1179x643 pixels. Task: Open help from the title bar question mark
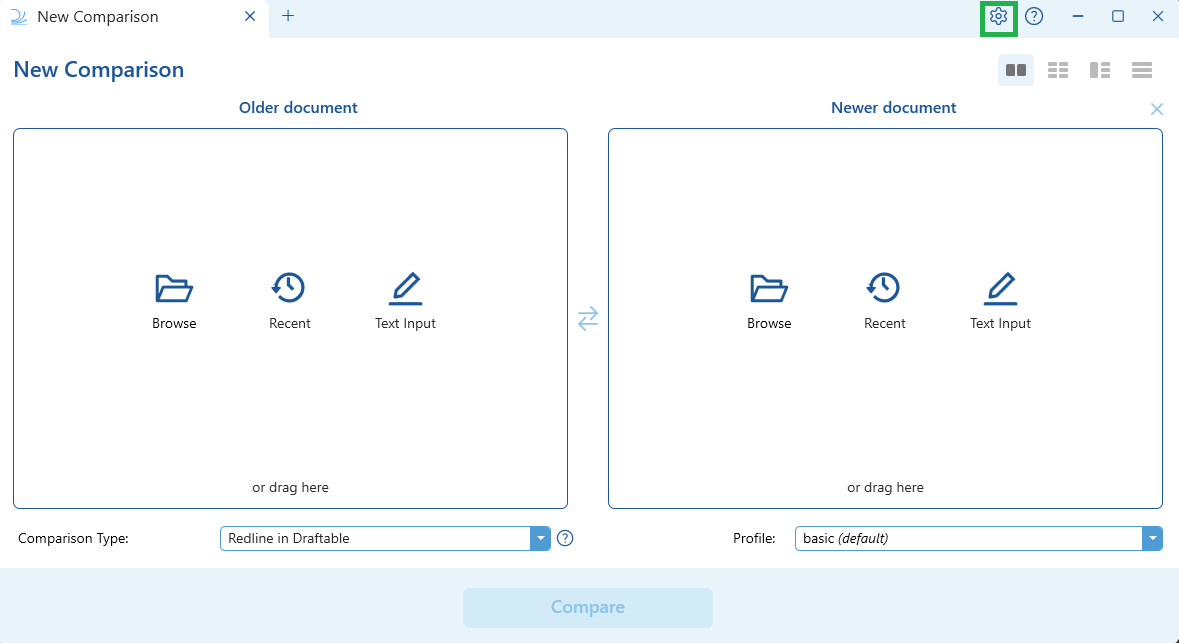tap(1034, 17)
